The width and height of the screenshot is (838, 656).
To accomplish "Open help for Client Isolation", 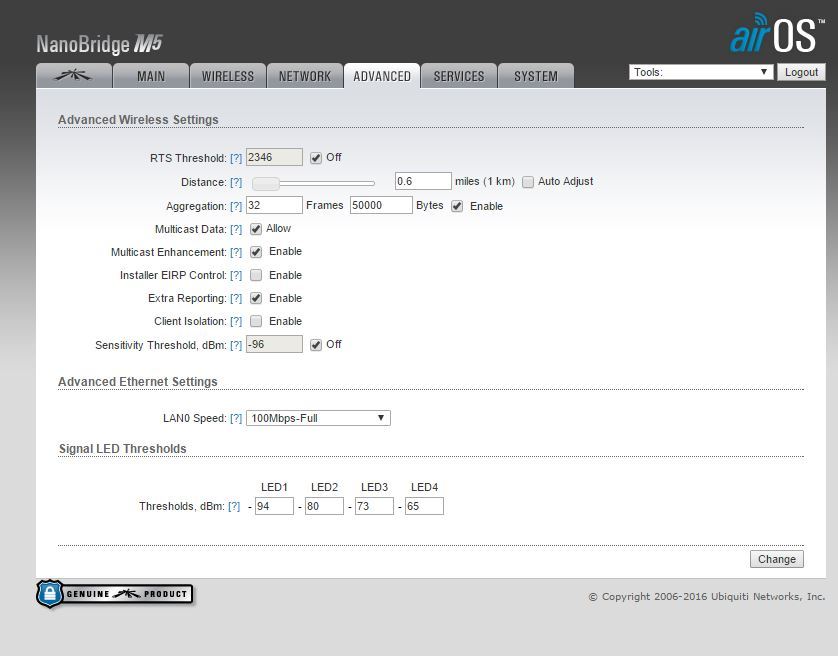I will tap(236, 322).
